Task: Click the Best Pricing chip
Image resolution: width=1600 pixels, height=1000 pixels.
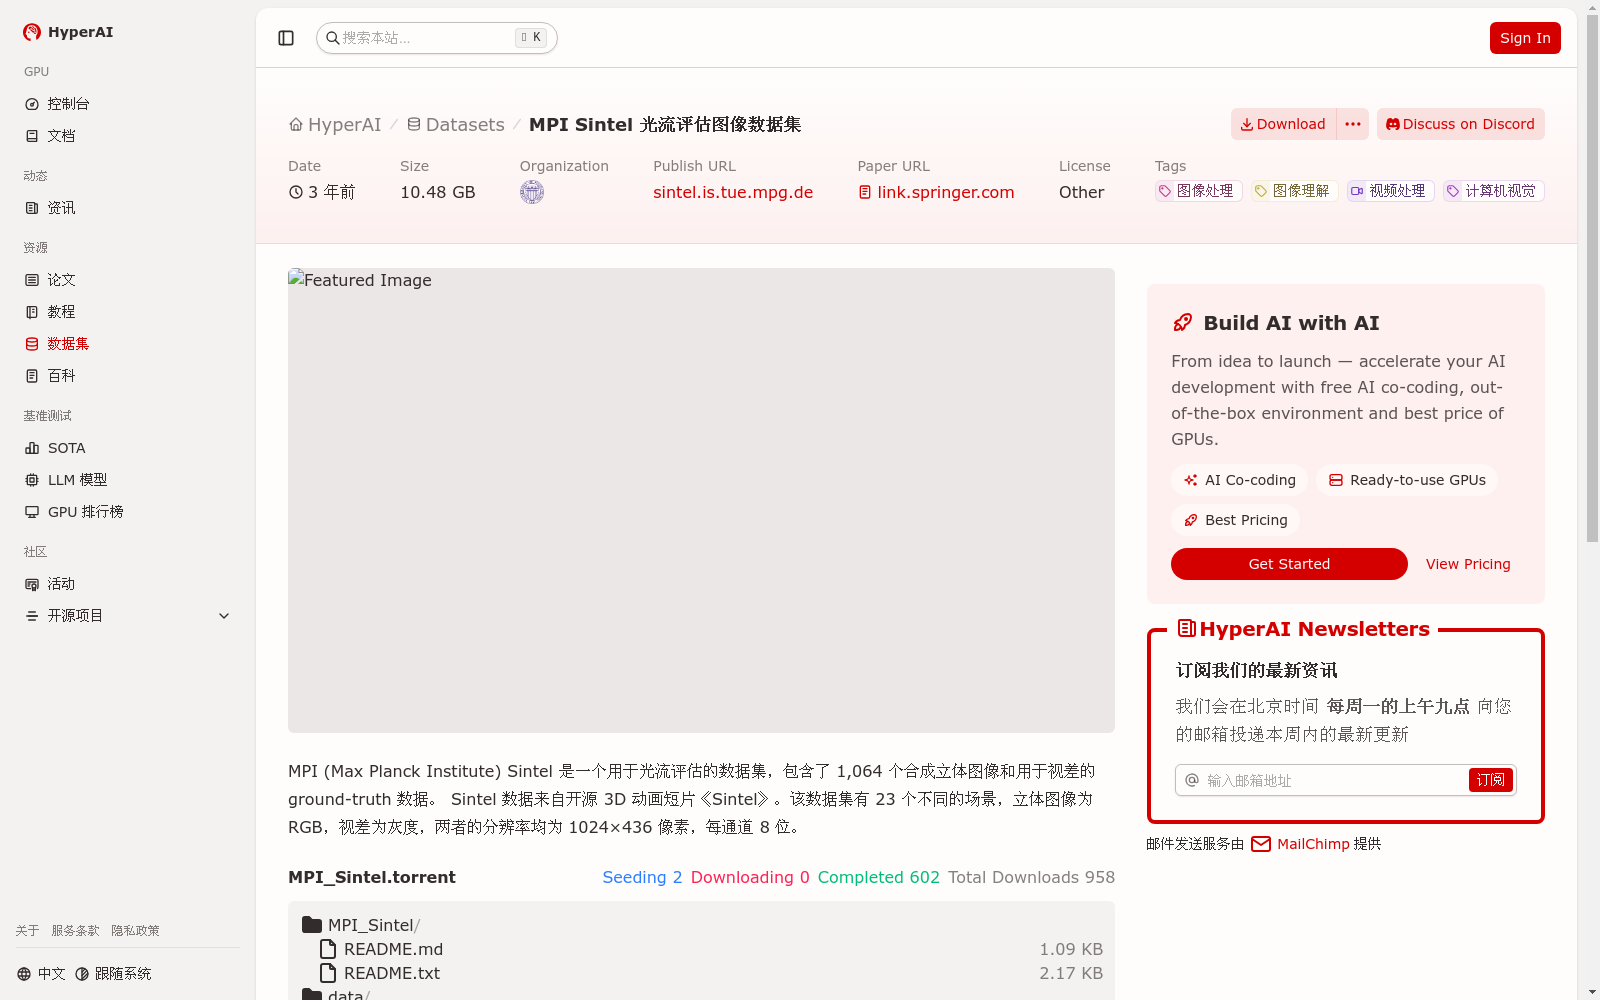Action: [1236, 520]
